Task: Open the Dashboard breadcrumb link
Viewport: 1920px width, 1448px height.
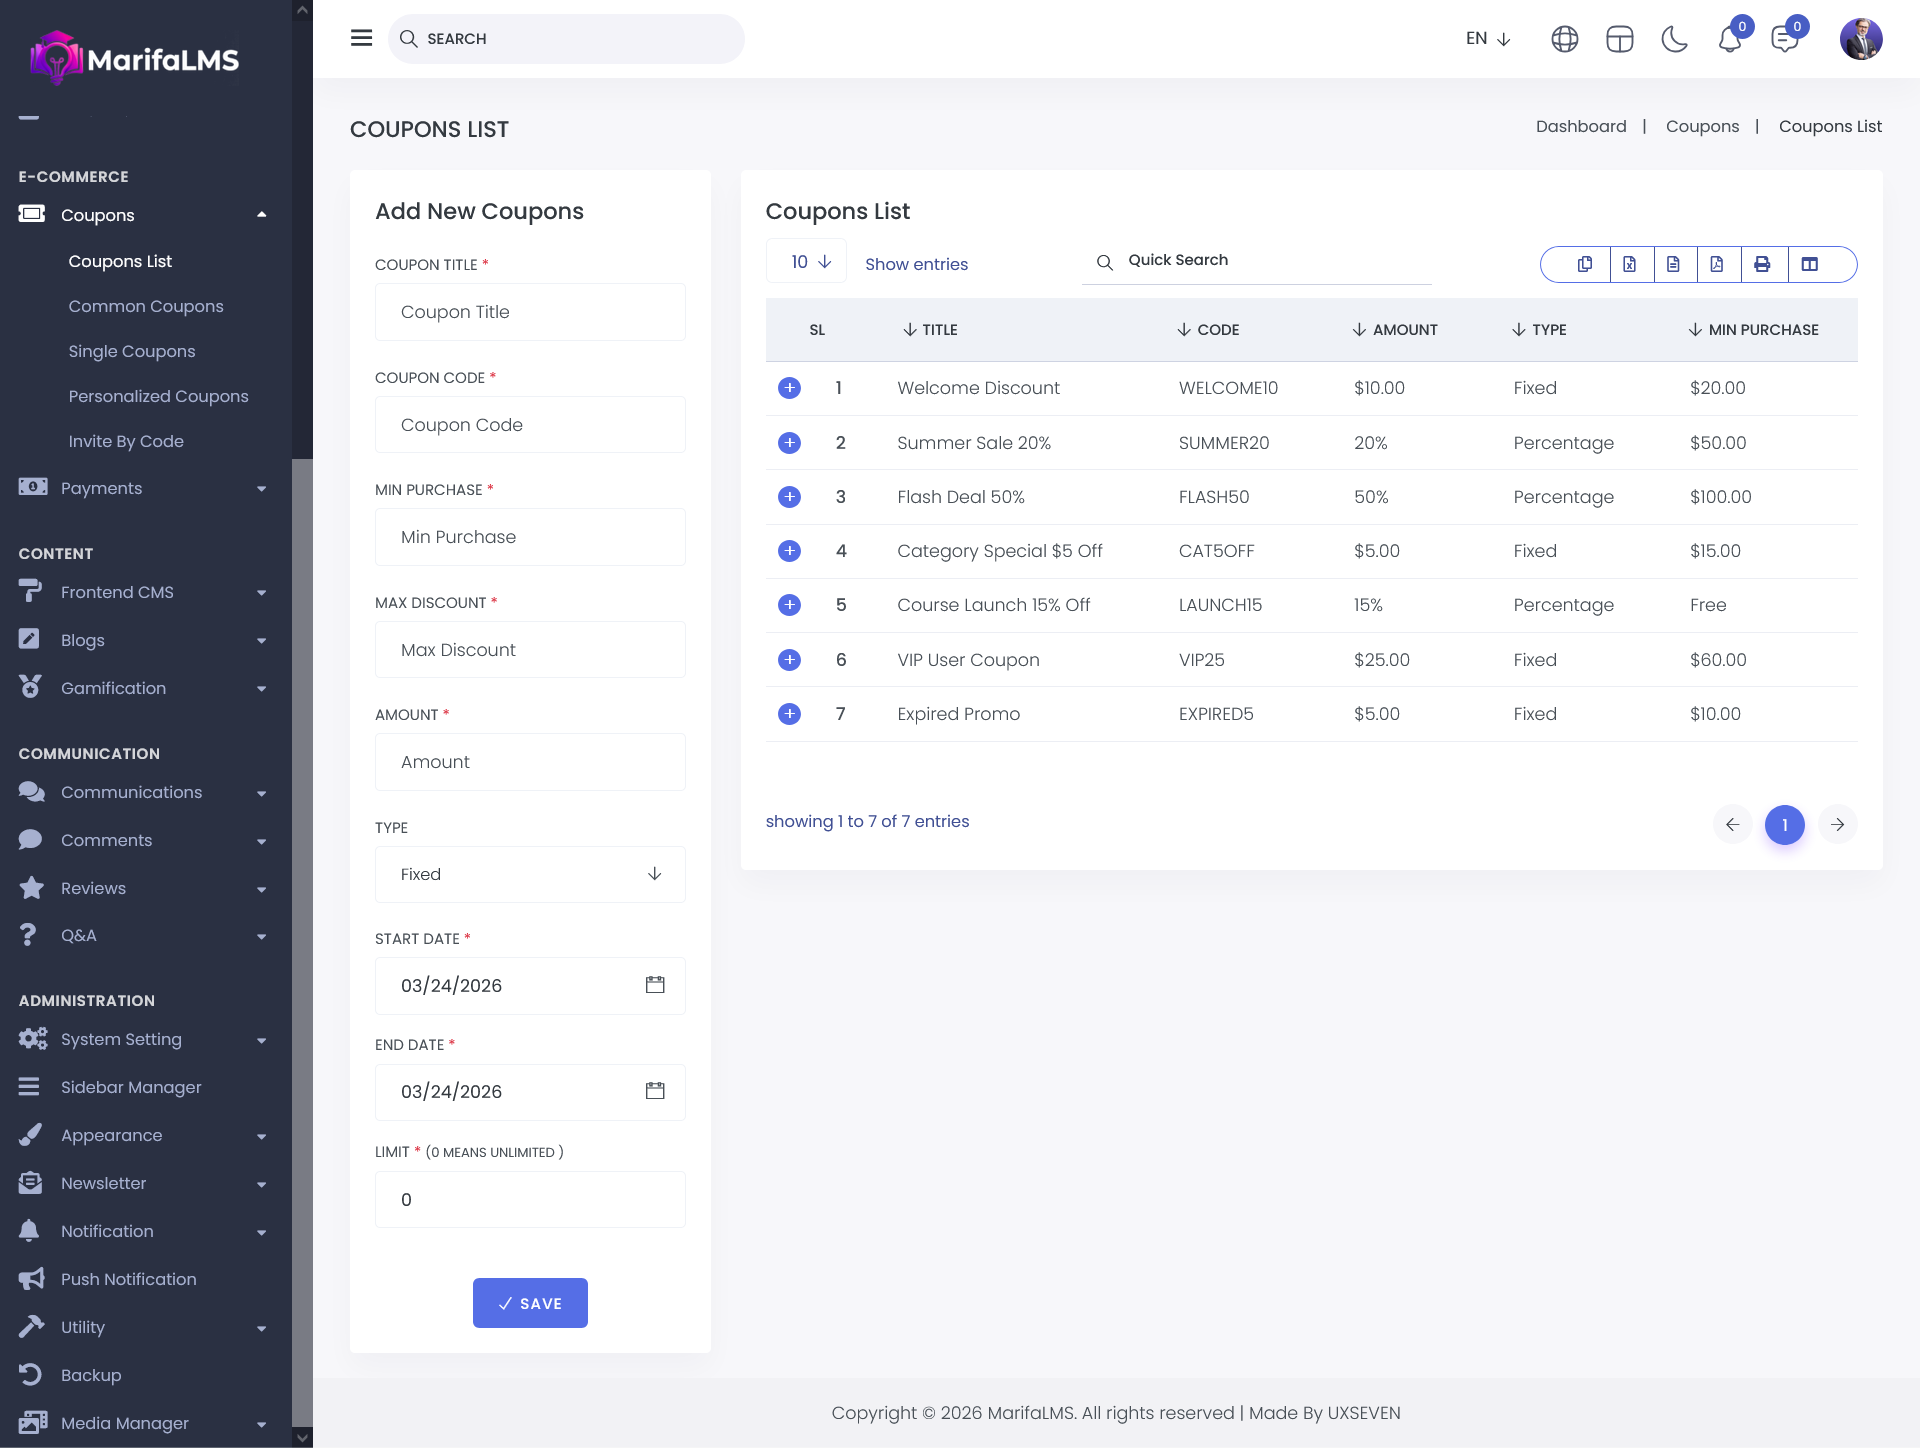Action: tap(1581, 126)
